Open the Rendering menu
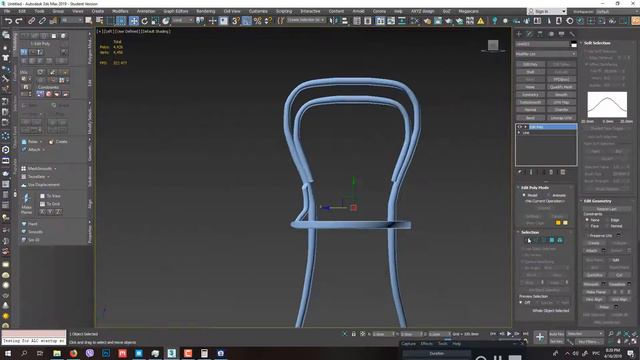The height and width of the screenshot is (360, 640). (x=206, y=11)
